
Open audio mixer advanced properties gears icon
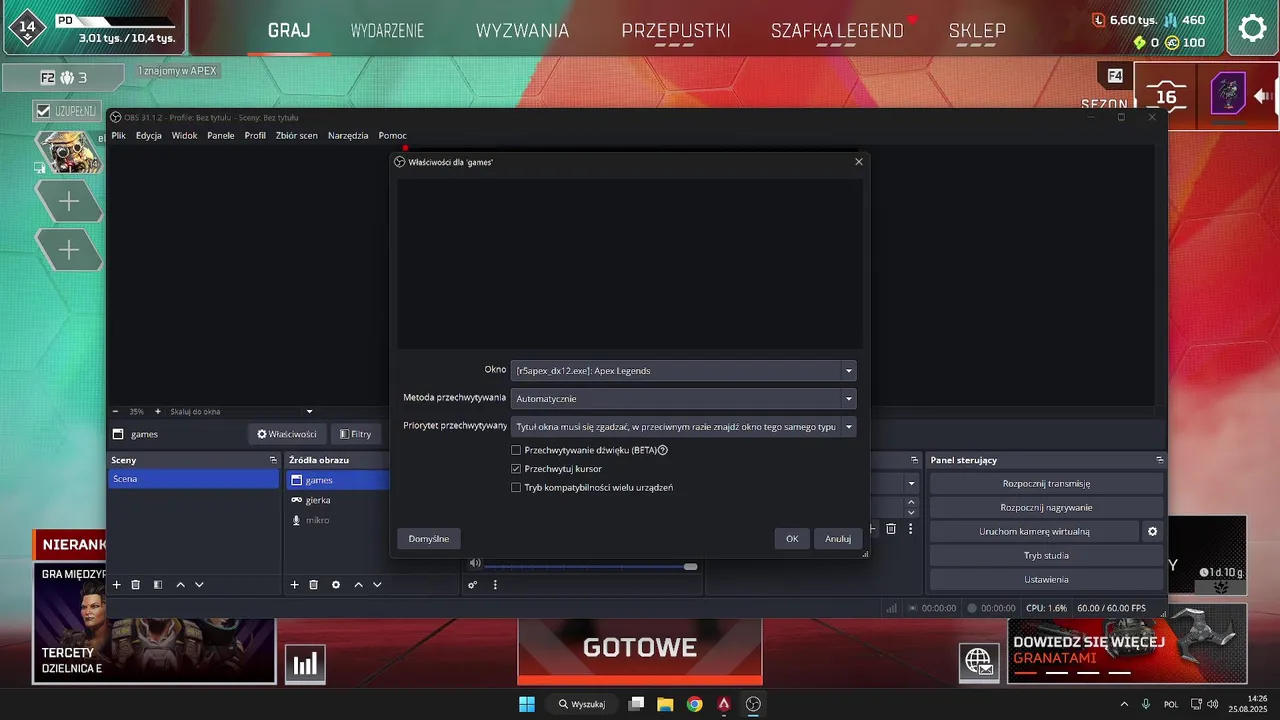(473, 585)
